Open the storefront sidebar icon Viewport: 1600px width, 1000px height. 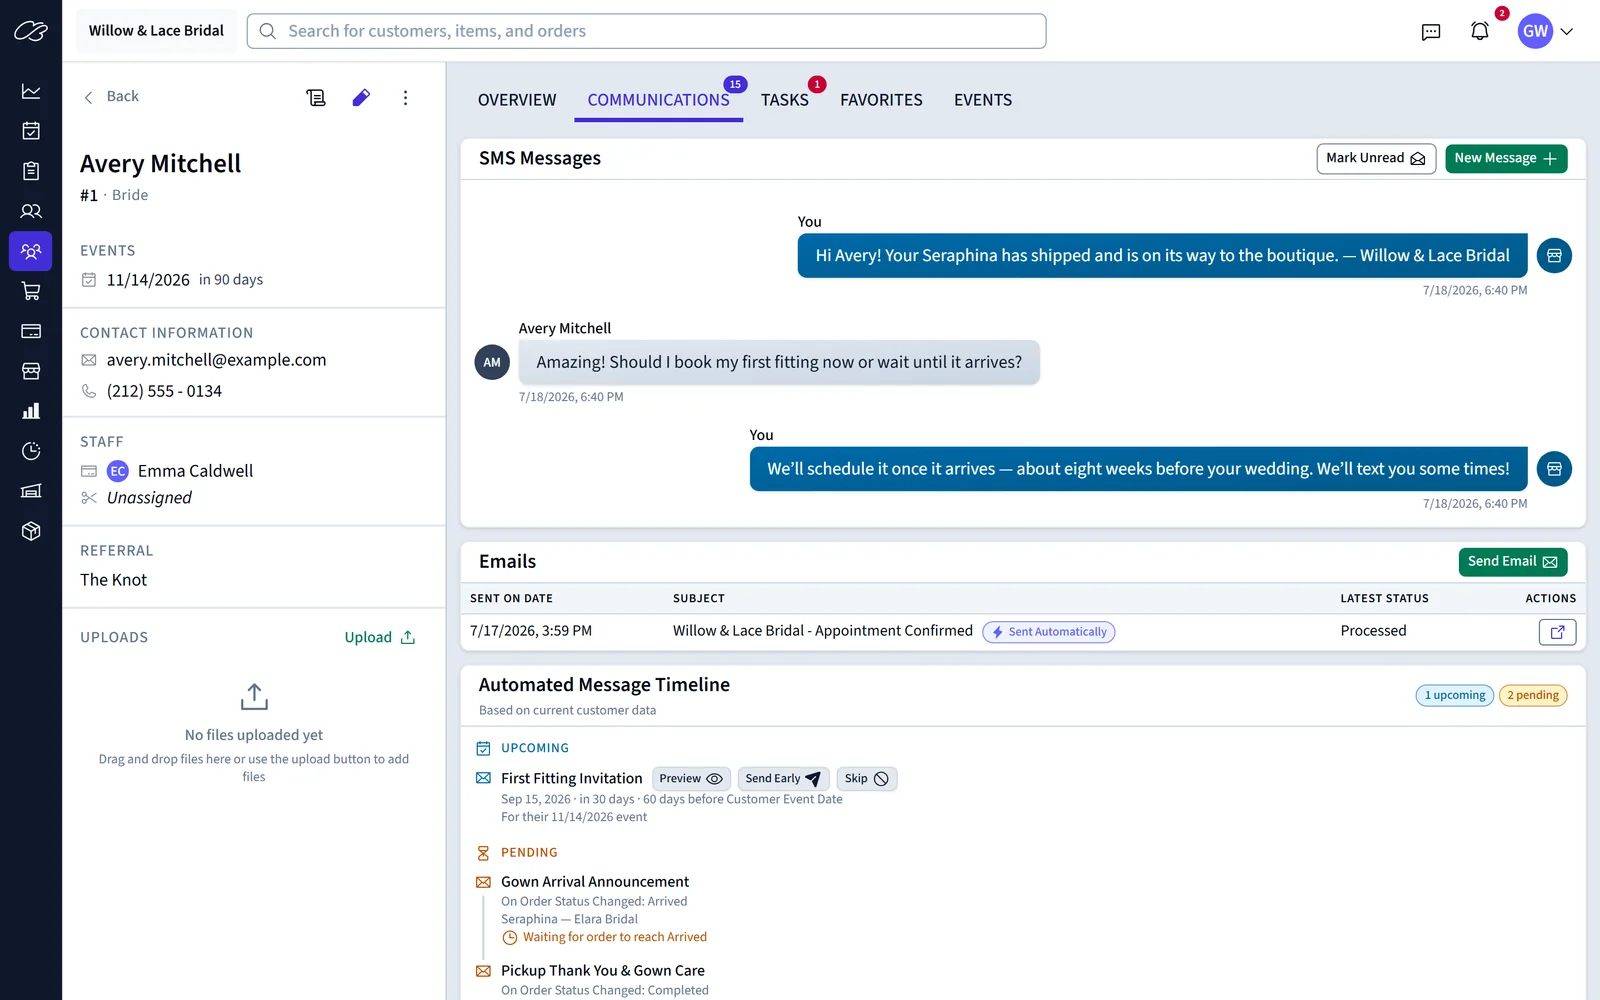tap(31, 371)
